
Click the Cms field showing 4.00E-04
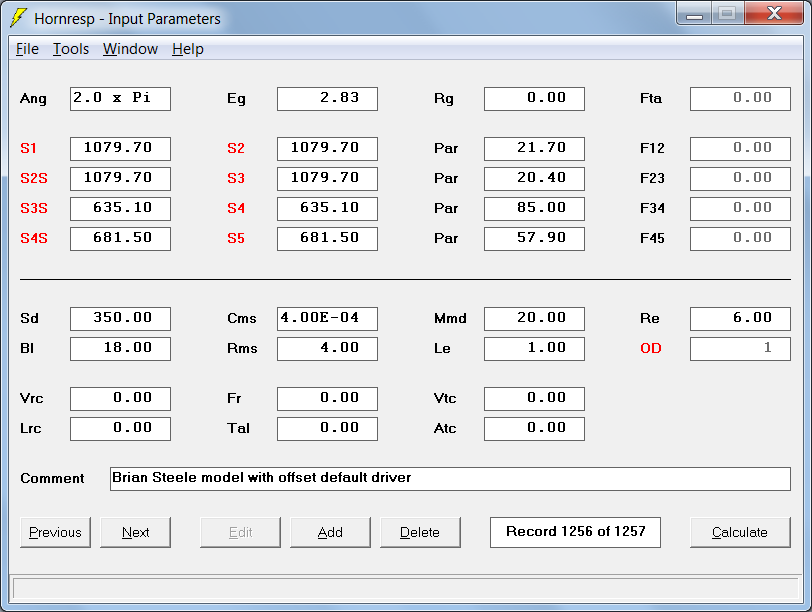pyautogui.click(x=327, y=318)
